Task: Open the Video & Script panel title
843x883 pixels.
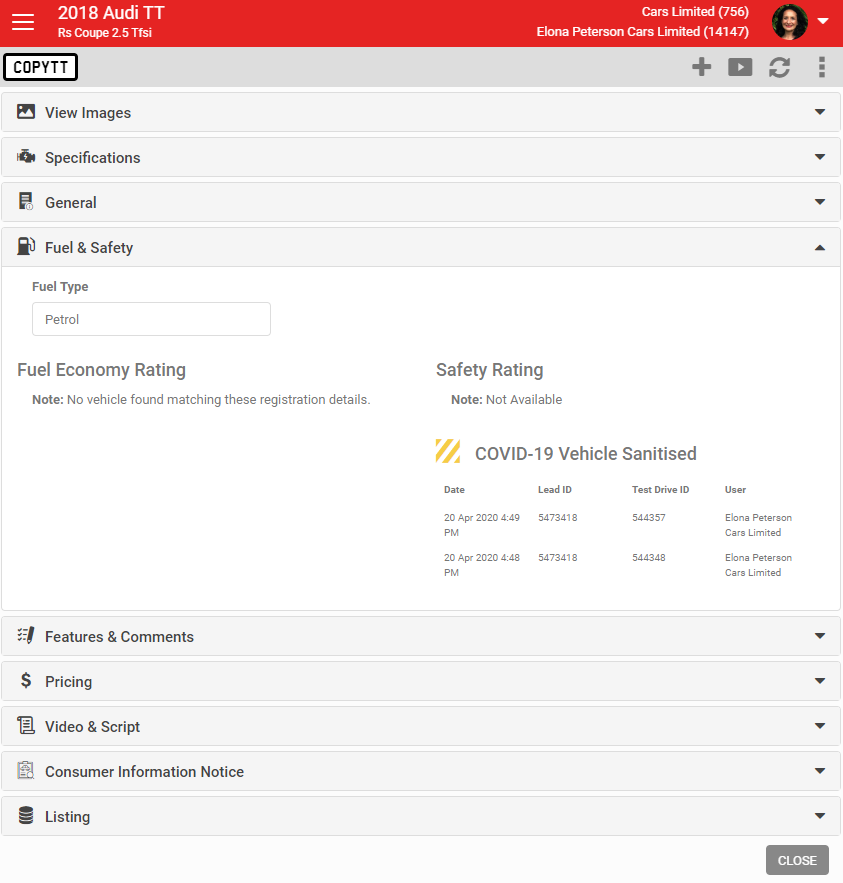Action: click(92, 727)
